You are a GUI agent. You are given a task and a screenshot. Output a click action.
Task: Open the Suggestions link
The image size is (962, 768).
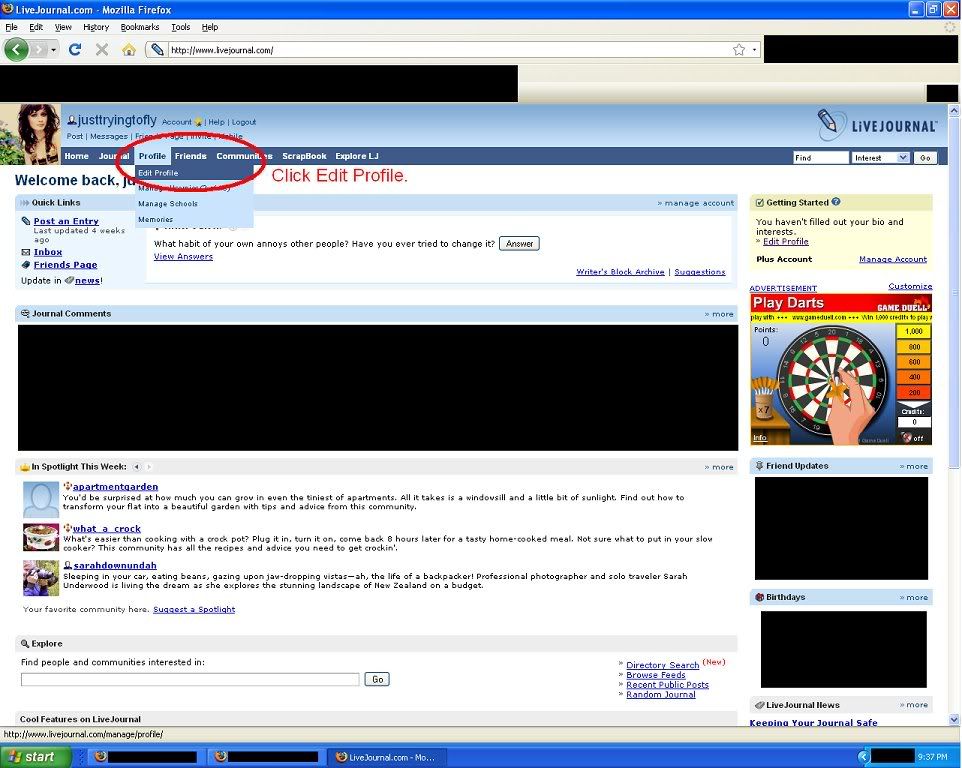[x=700, y=272]
